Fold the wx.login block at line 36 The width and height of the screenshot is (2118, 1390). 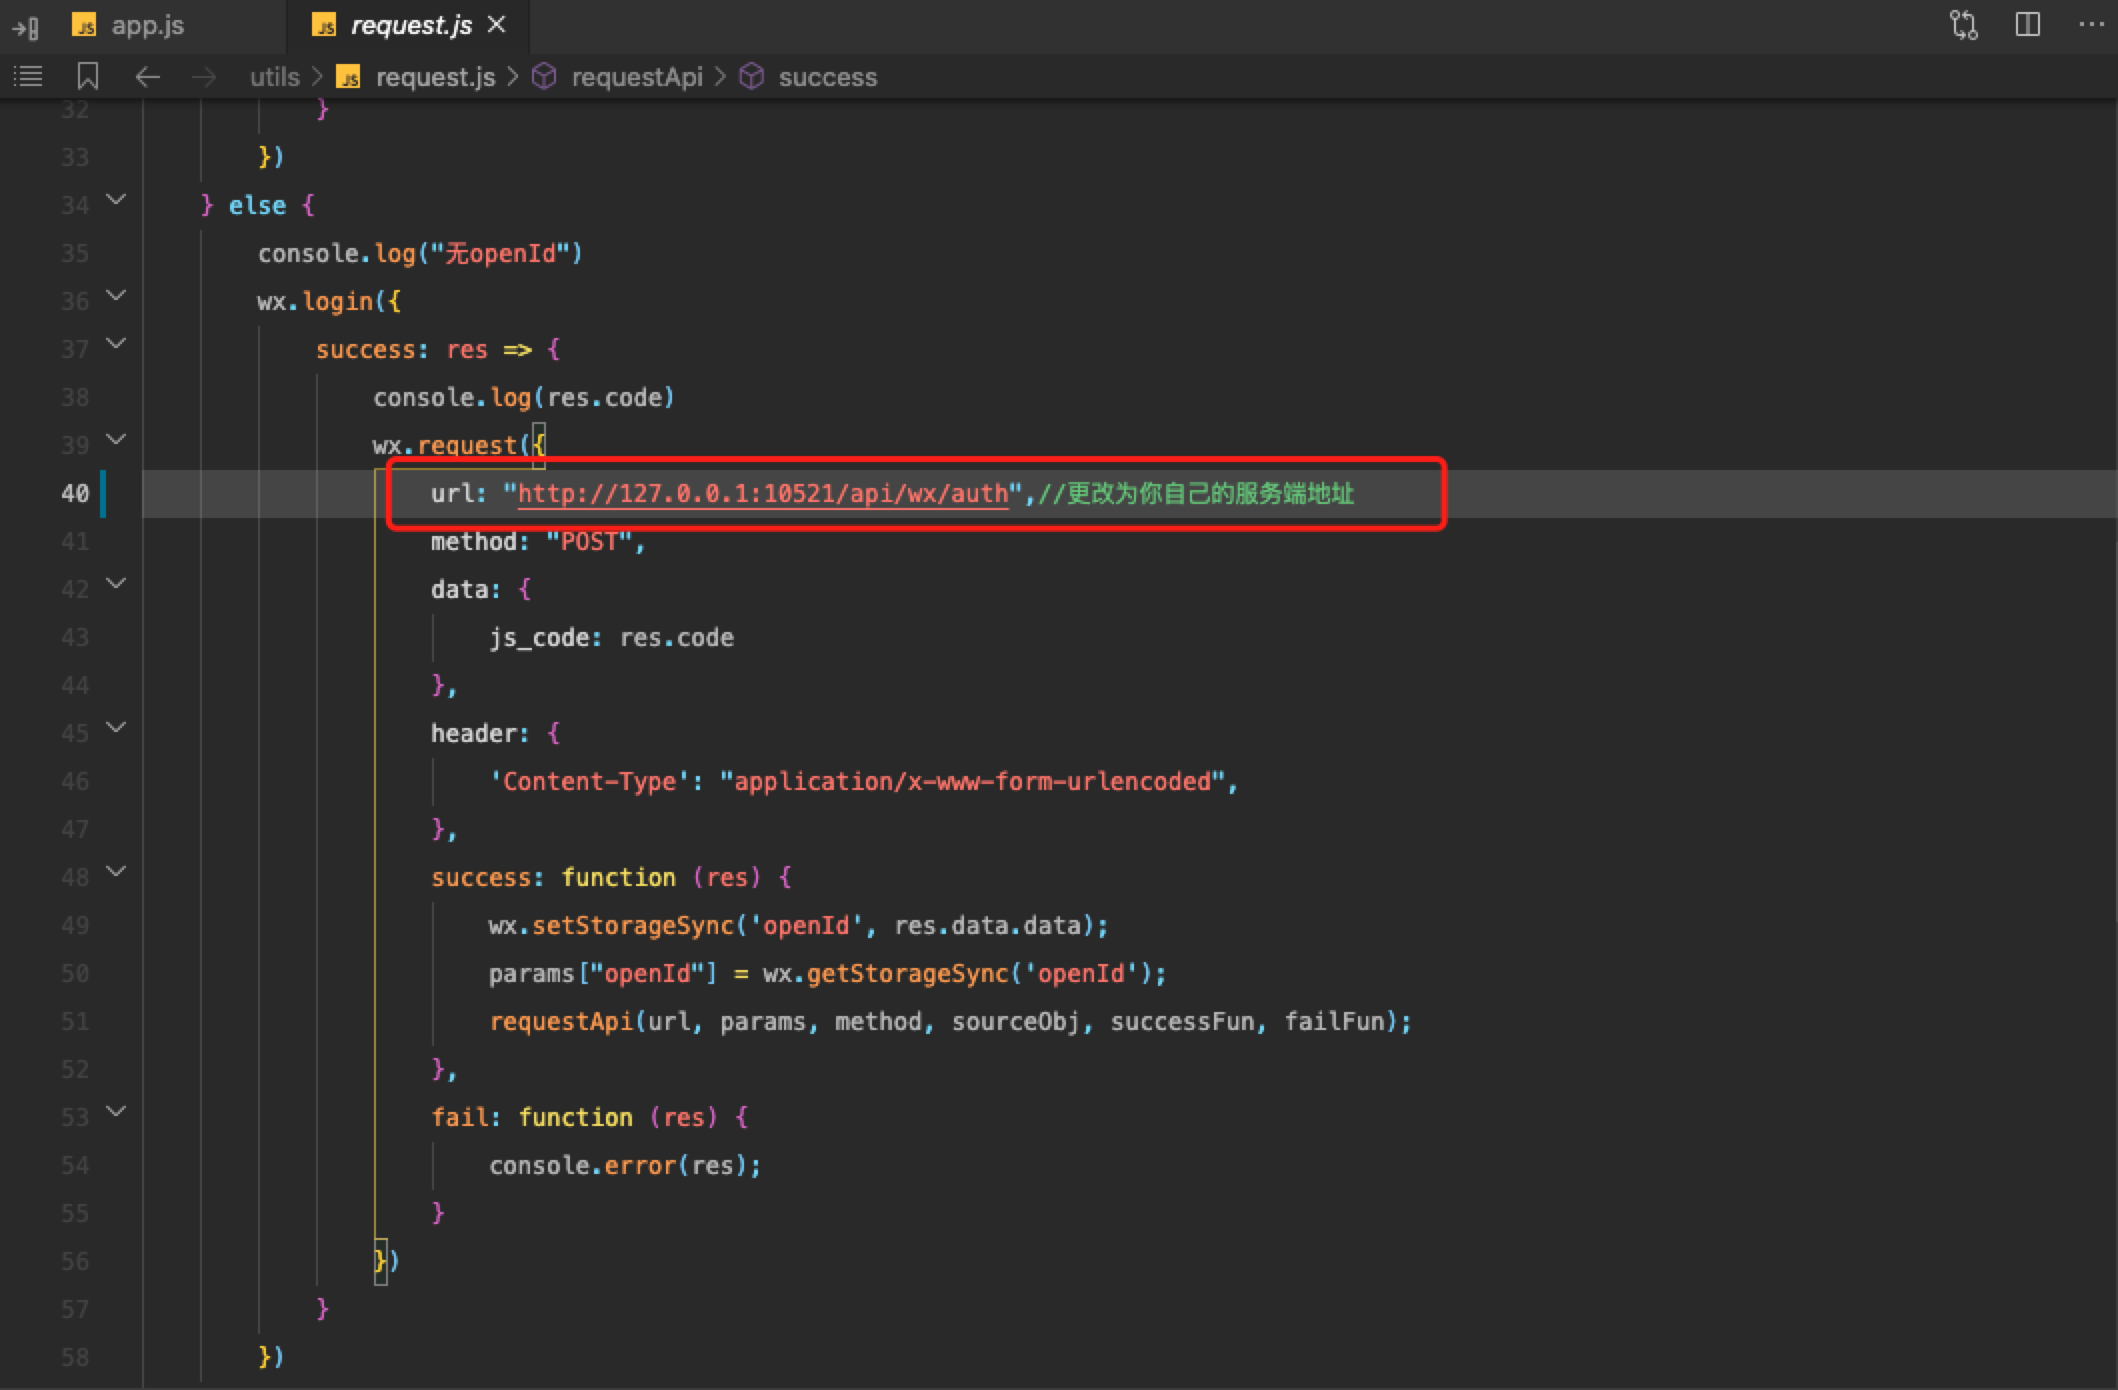pyautogui.click(x=116, y=296)
